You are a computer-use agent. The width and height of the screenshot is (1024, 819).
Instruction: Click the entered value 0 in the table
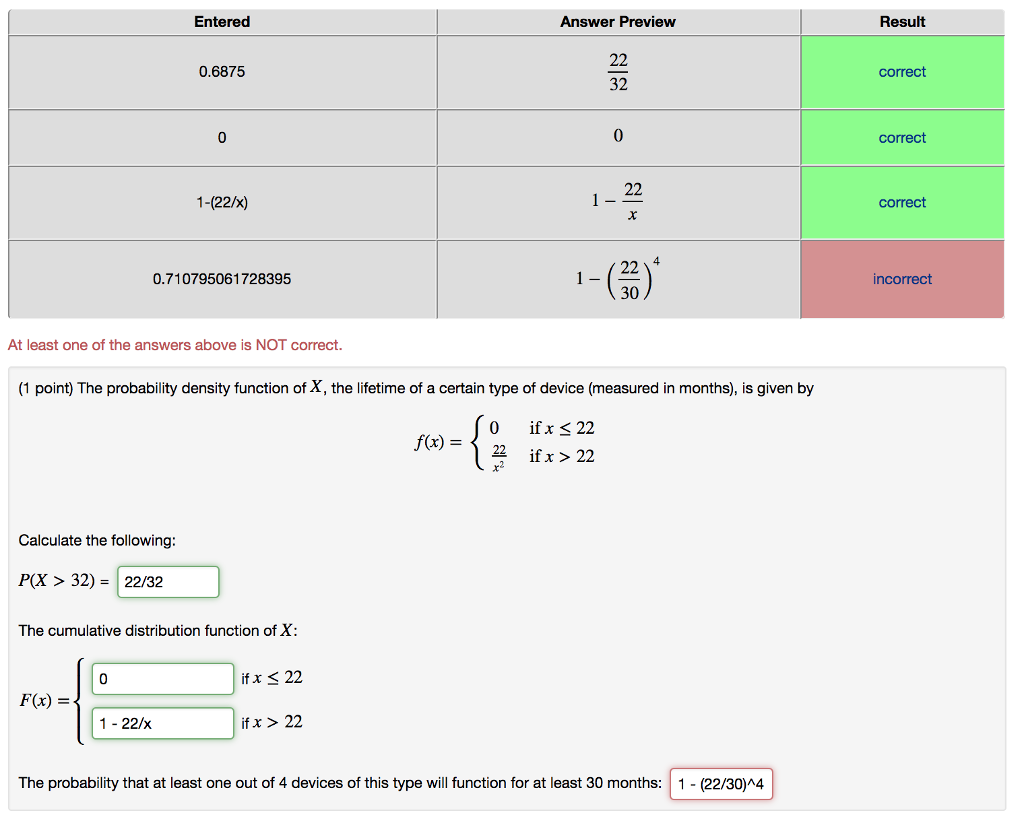click(x=222, y=137)
